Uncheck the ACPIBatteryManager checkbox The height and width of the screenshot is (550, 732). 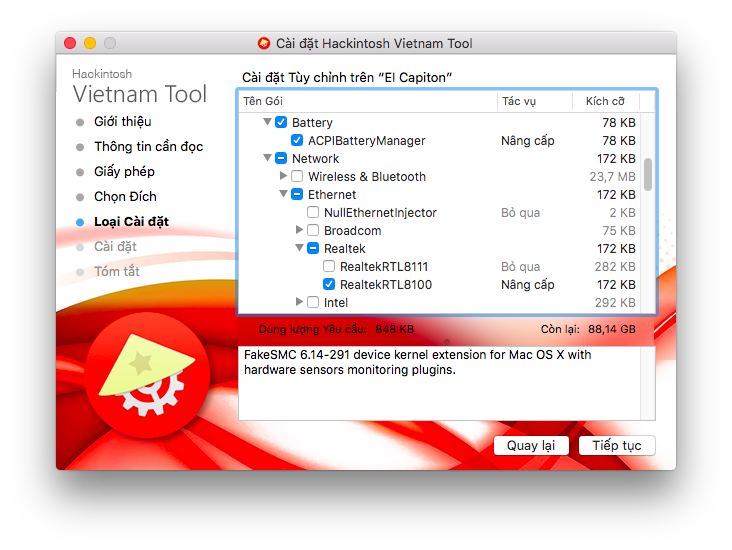[x=297, y=141]
